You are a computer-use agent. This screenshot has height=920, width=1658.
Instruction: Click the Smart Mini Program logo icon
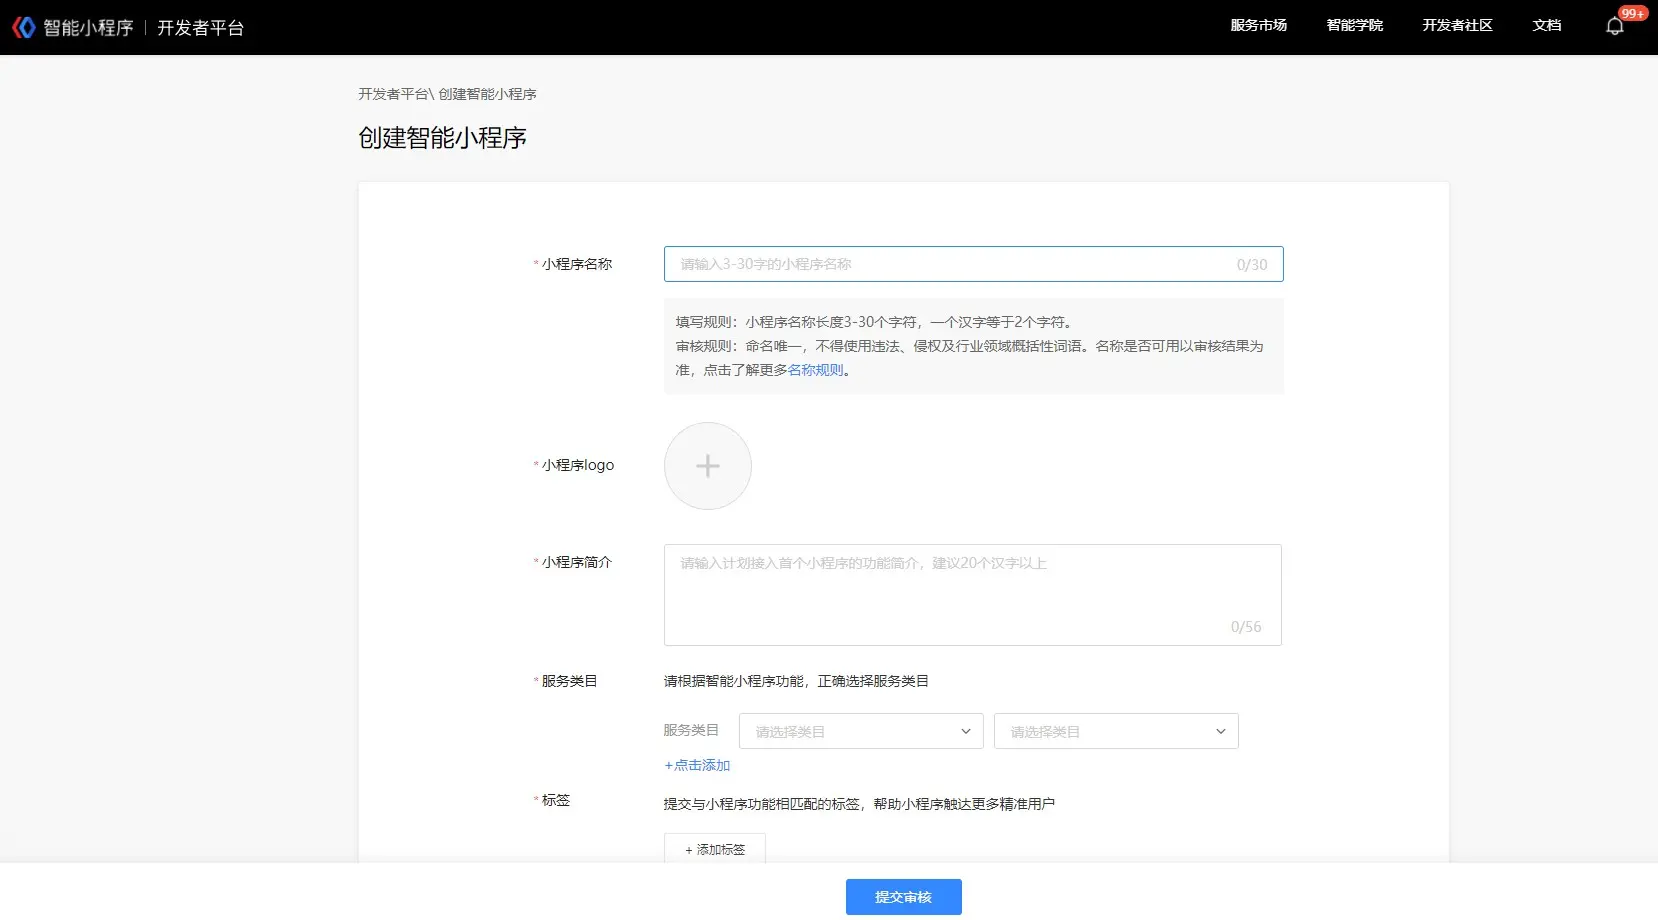coord(24,27)
